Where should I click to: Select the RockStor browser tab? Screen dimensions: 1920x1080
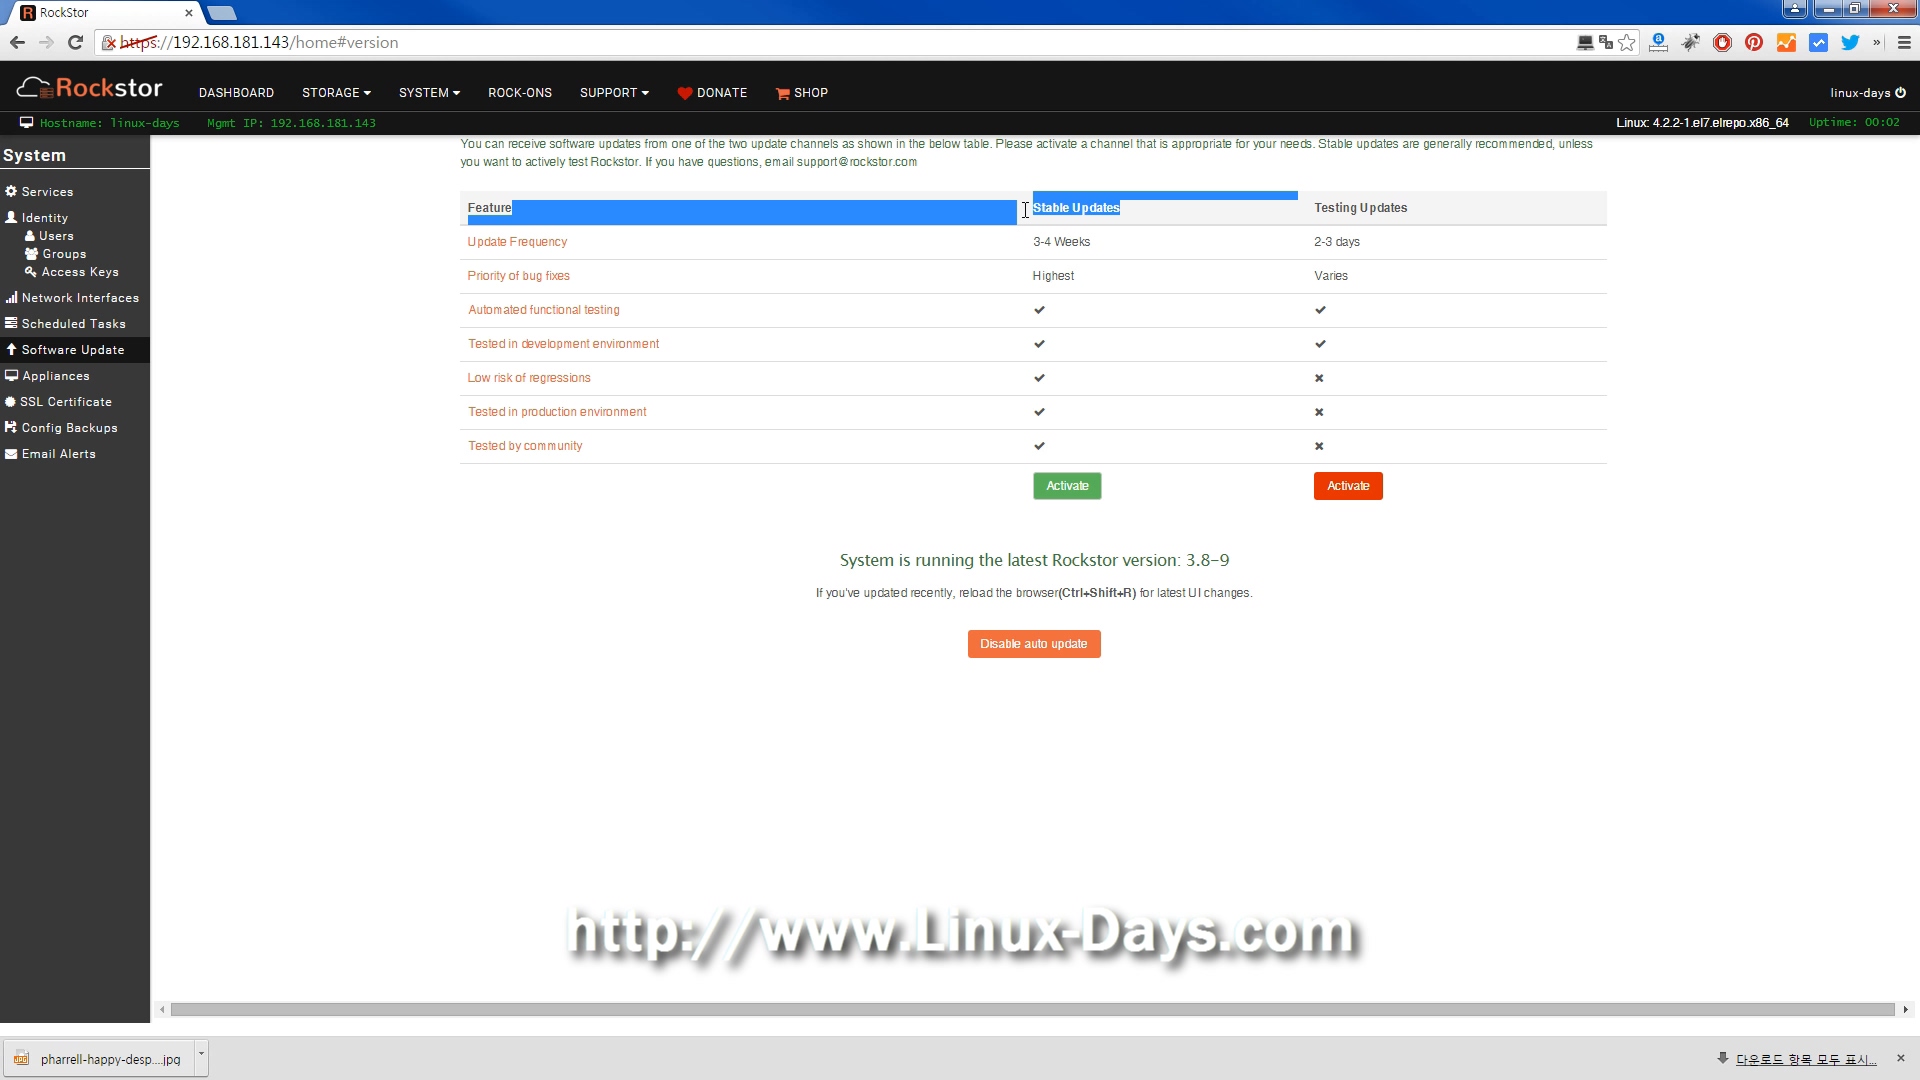tap(105, 13)
